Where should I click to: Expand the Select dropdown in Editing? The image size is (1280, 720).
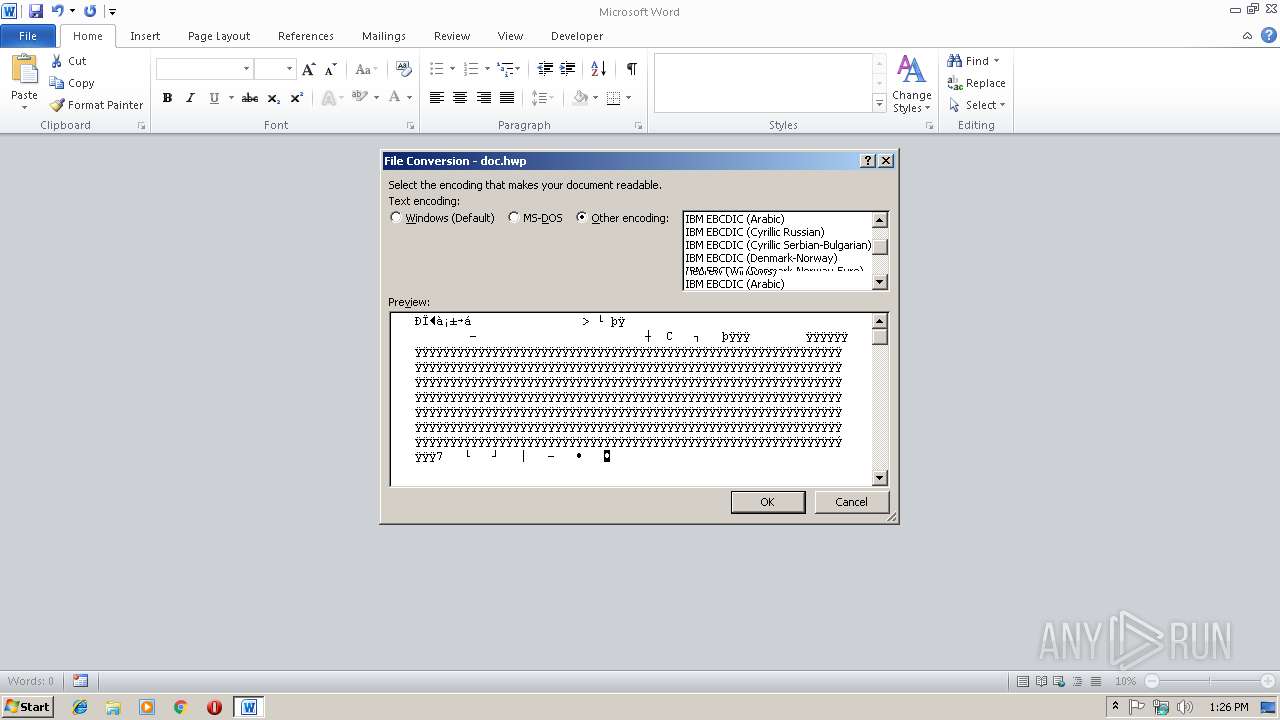[x=977, y=105]
